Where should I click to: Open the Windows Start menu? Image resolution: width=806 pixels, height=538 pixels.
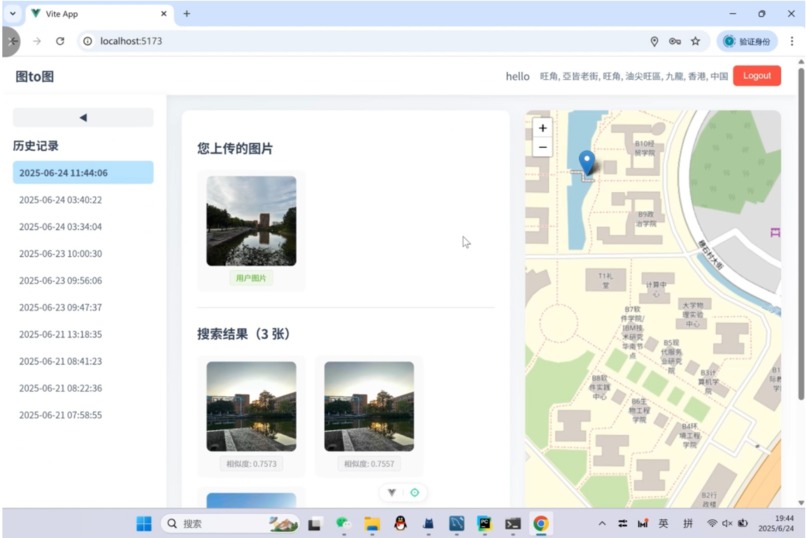pos(144,524)
